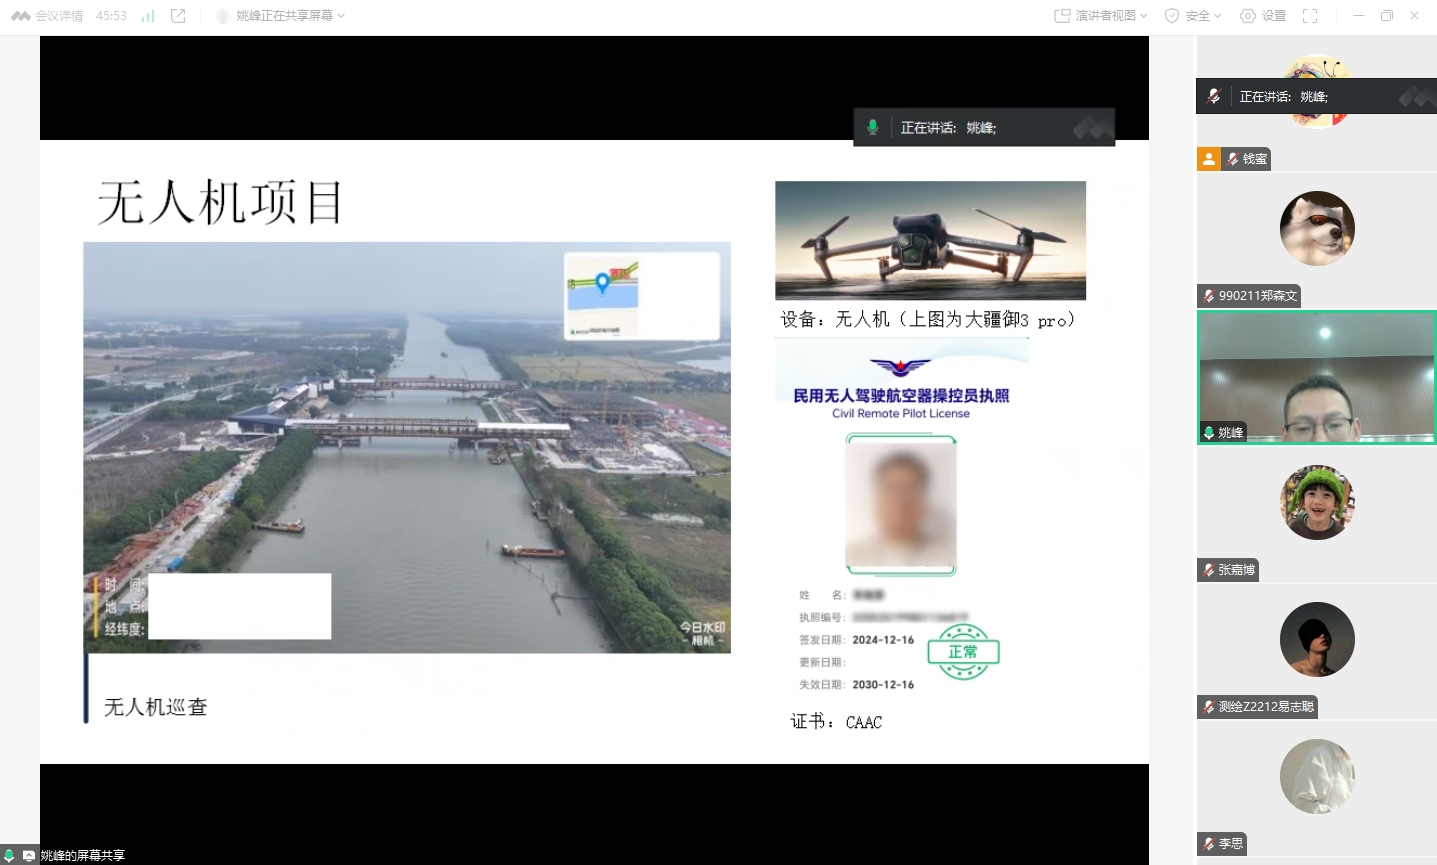This screenshot has height=865, width=1437.
Task: Click the 设置 settings label
Action: (1274, 16)
